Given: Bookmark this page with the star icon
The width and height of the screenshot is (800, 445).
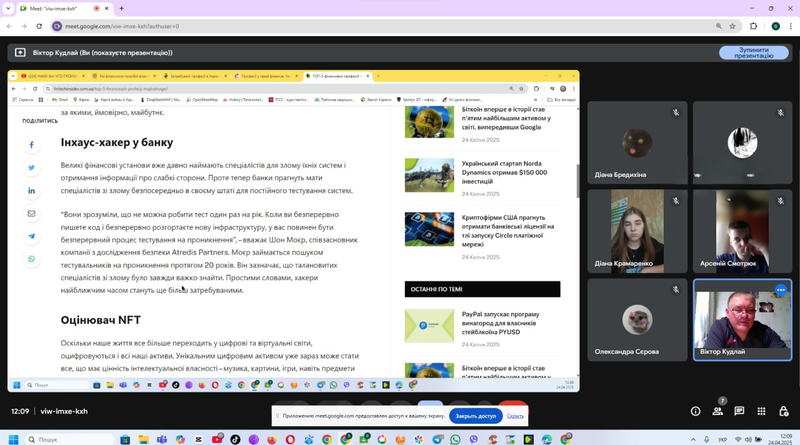Looking at the screenshot, I should point(733,26).
